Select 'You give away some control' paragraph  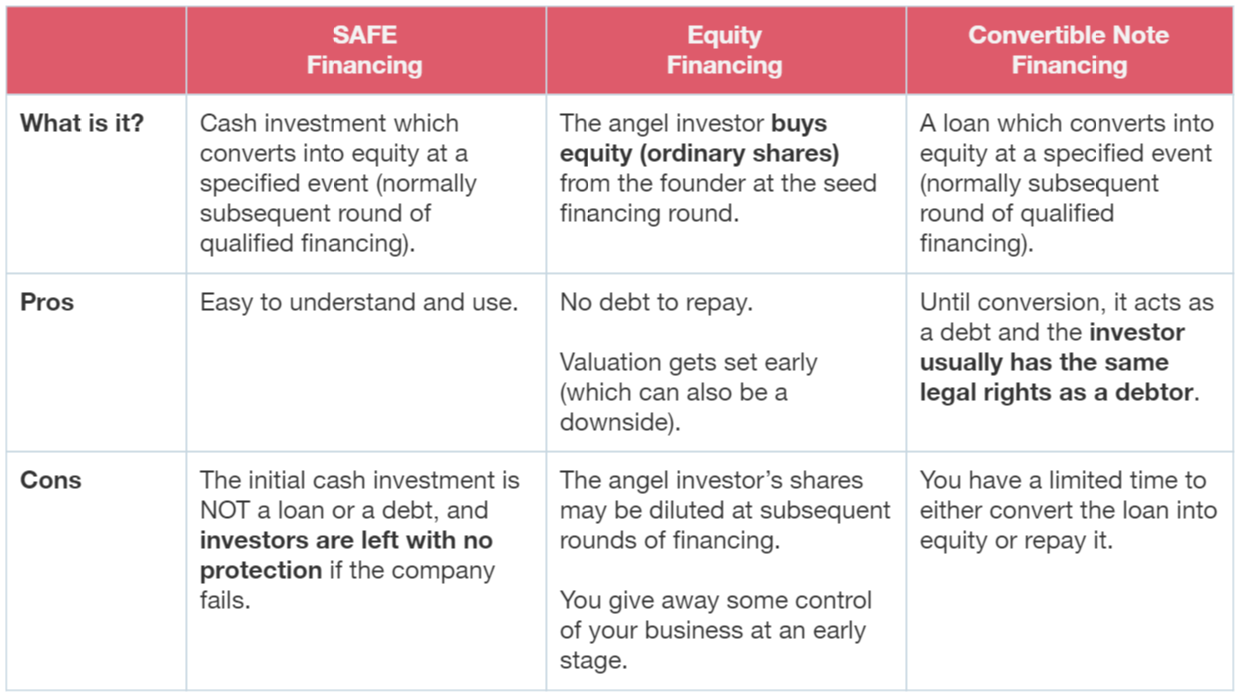click(x=716, y=631)
